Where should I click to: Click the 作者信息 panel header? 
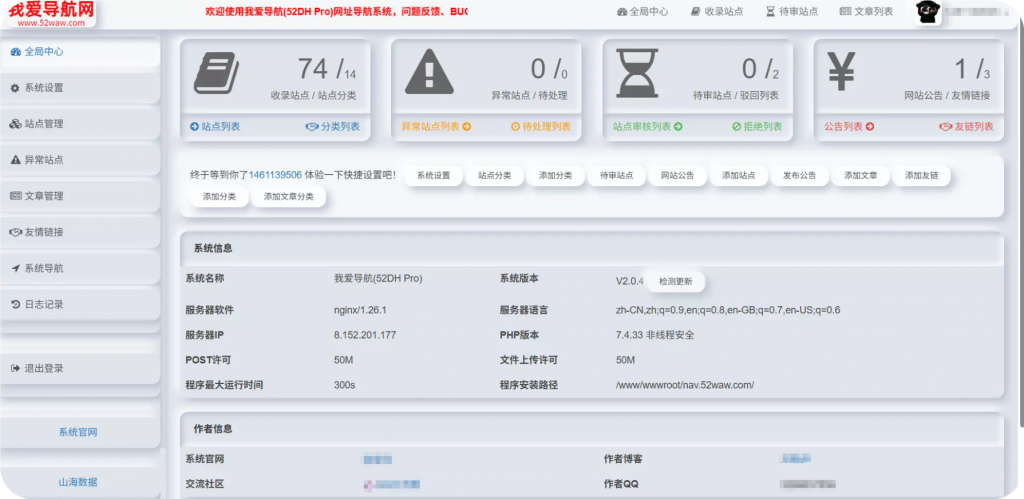tap(592, 429)
